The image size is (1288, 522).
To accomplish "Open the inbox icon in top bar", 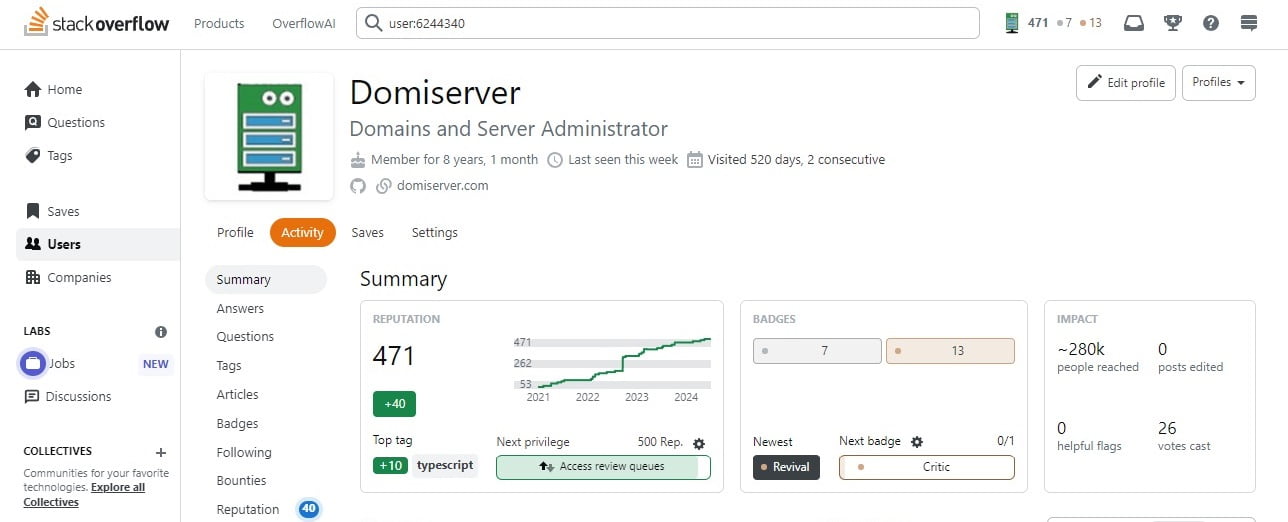I will (x=1134, y=23).
